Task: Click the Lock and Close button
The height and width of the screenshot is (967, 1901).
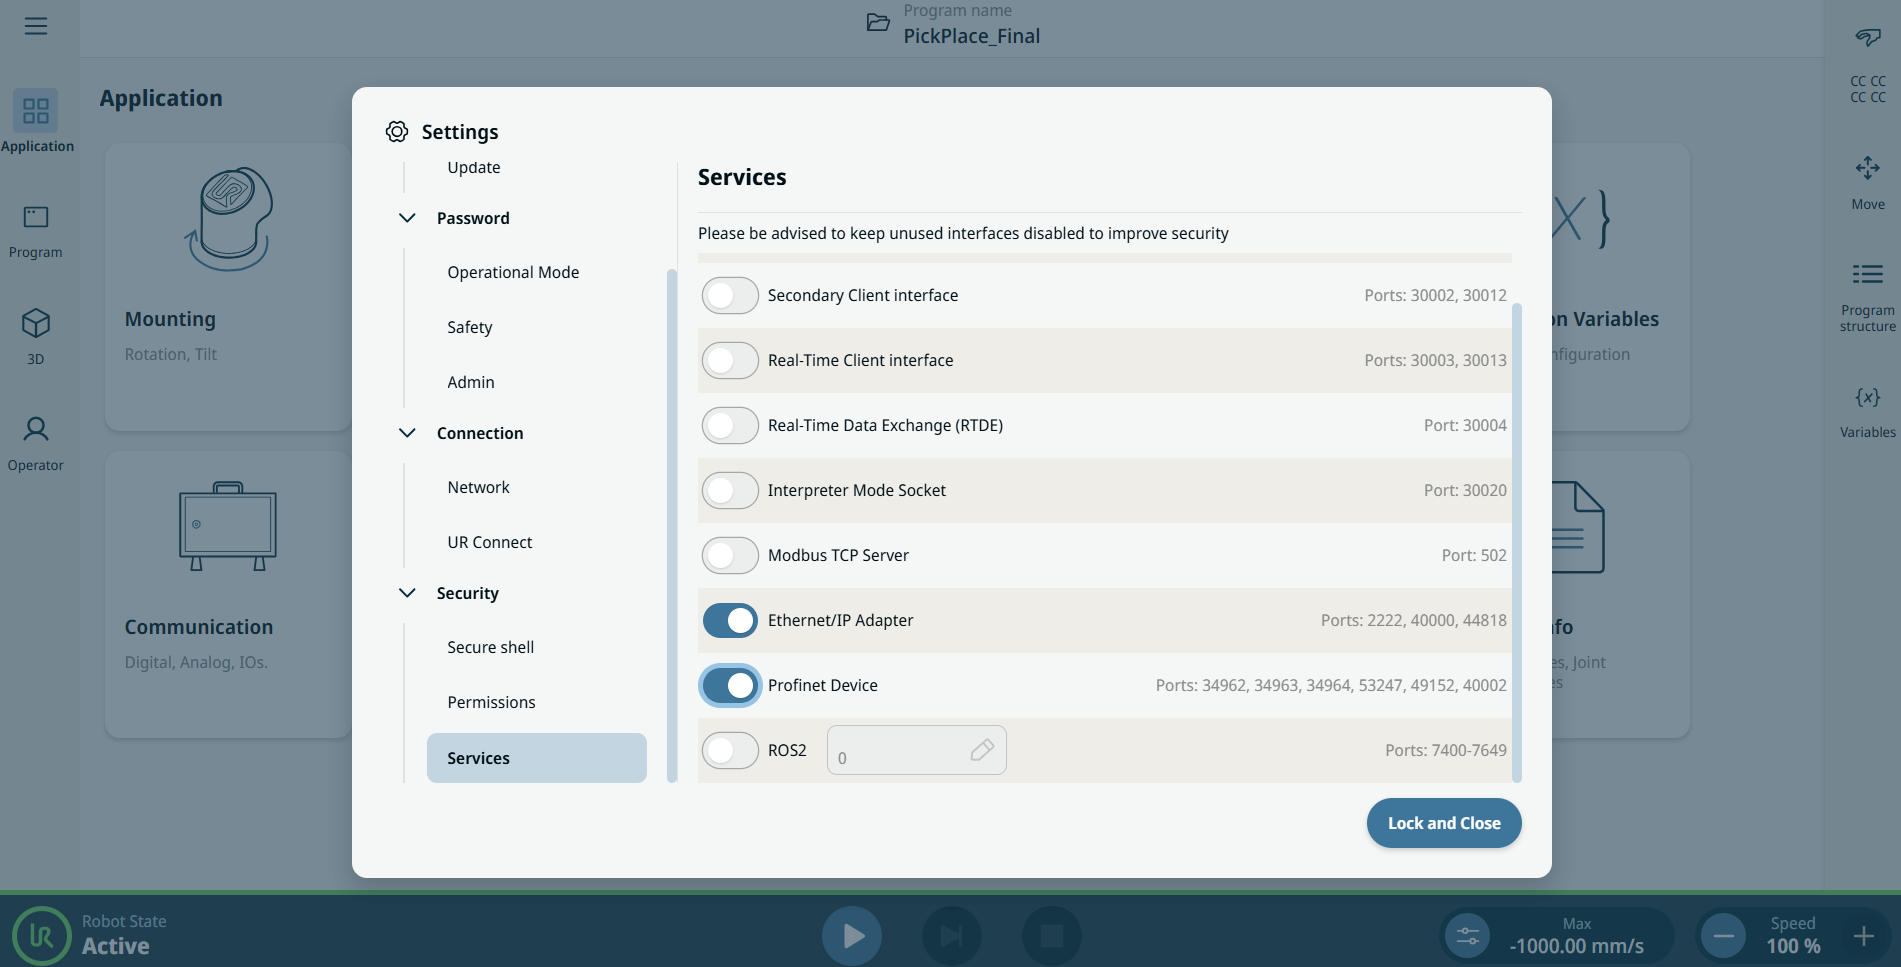Action: click(x=1443, y=823)
